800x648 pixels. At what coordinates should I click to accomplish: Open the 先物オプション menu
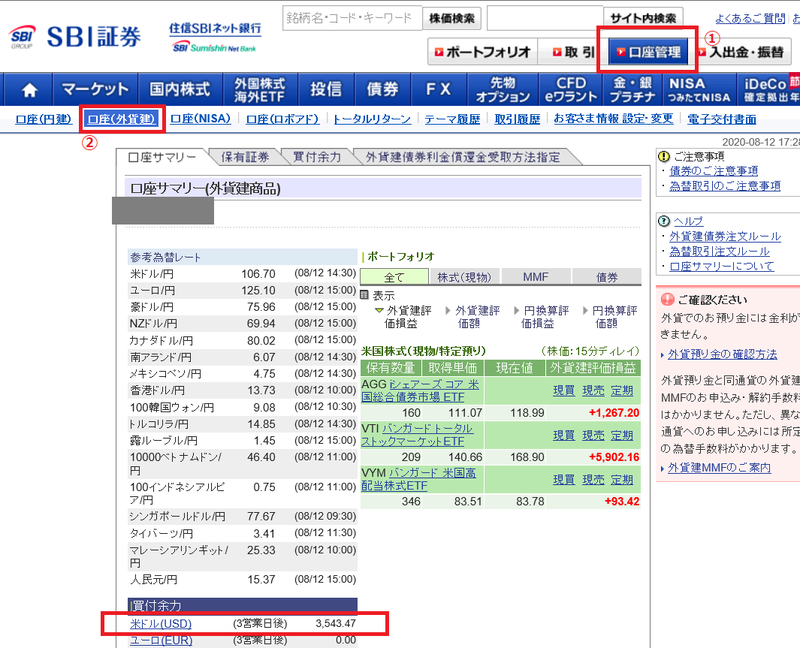click(503, 90)
